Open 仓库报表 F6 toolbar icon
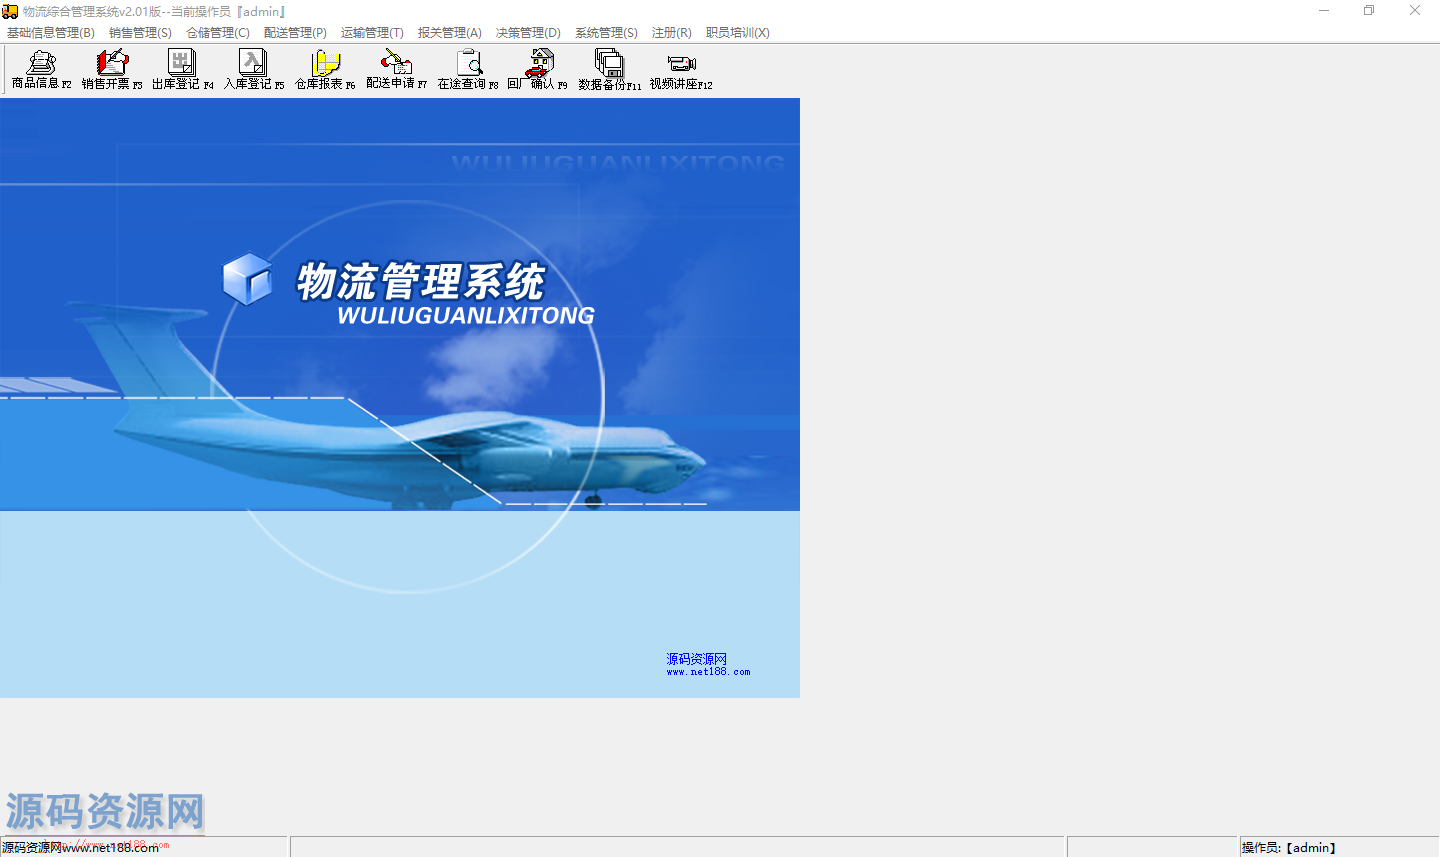1440x857 pixels. pos(325,69)
